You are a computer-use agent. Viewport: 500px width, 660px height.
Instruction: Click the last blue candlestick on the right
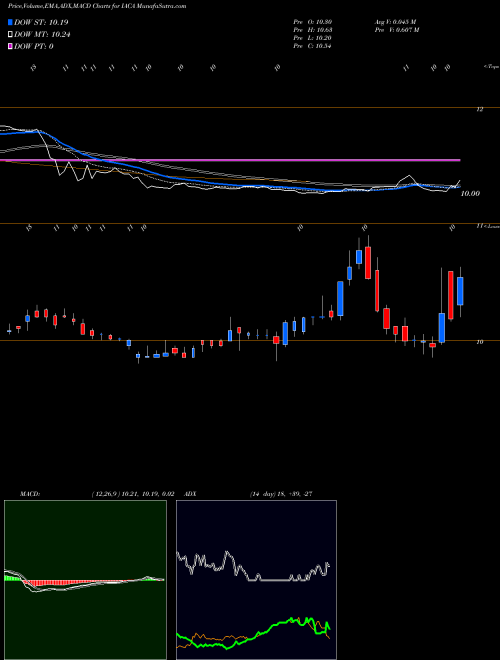click(x=460, y=290)
